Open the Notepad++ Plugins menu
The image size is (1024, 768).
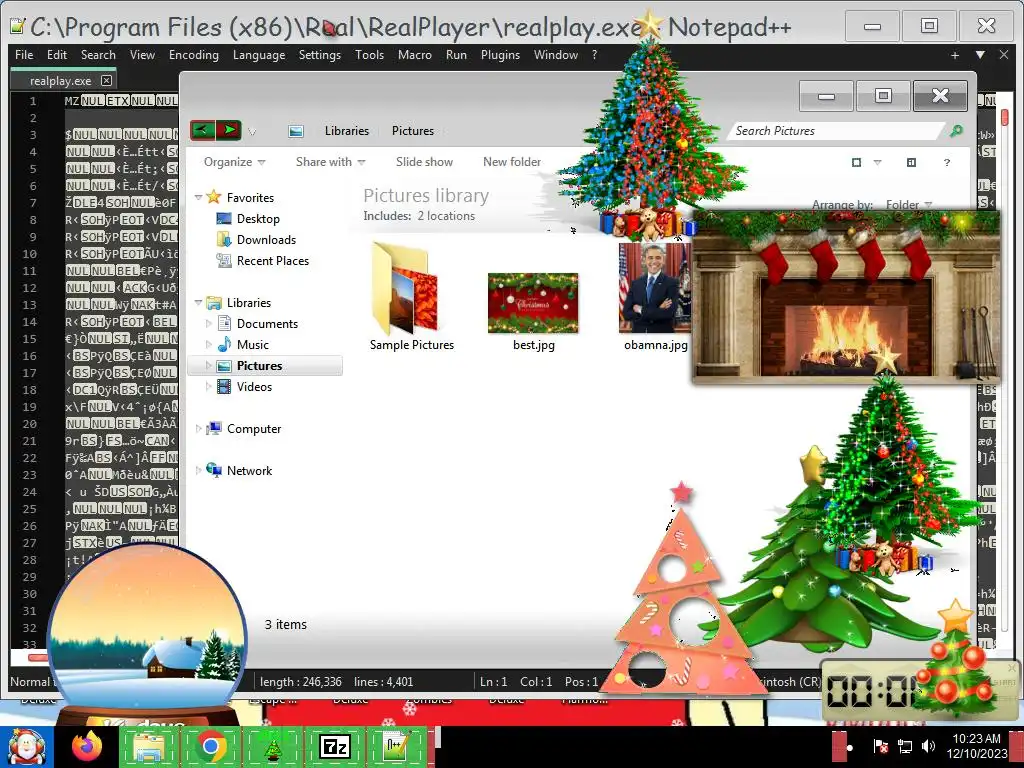[x=500, y=55]
